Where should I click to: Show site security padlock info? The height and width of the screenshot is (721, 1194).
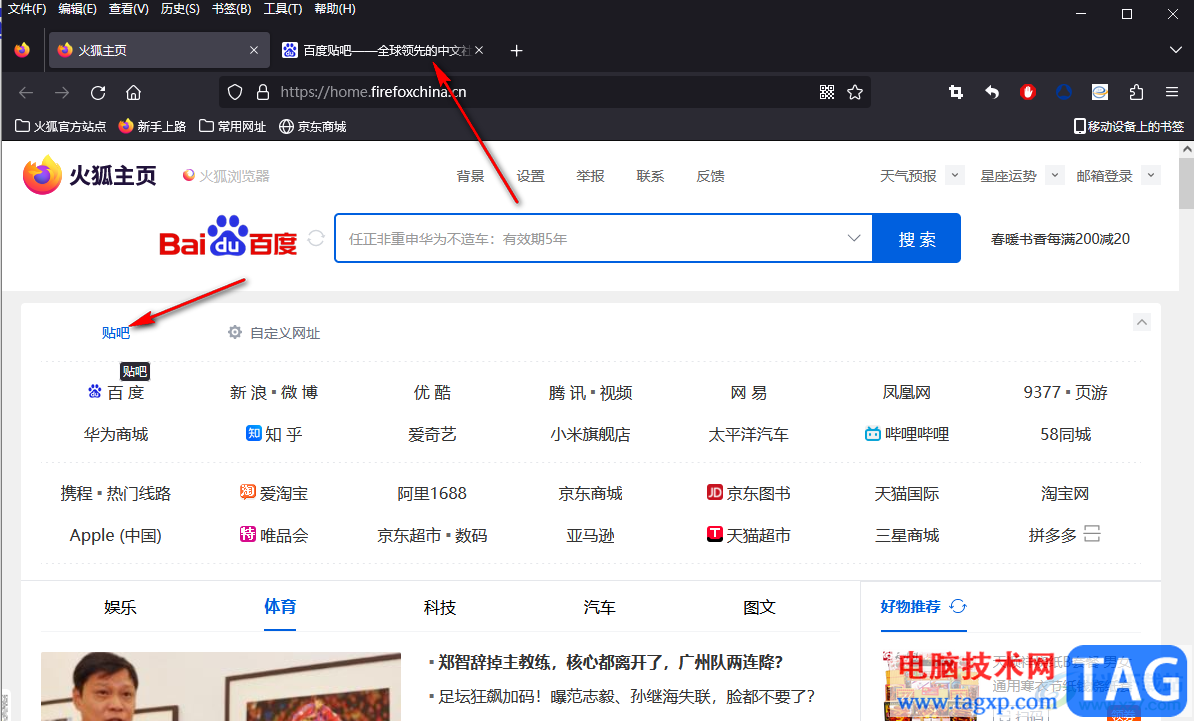(x=263, y=92)
